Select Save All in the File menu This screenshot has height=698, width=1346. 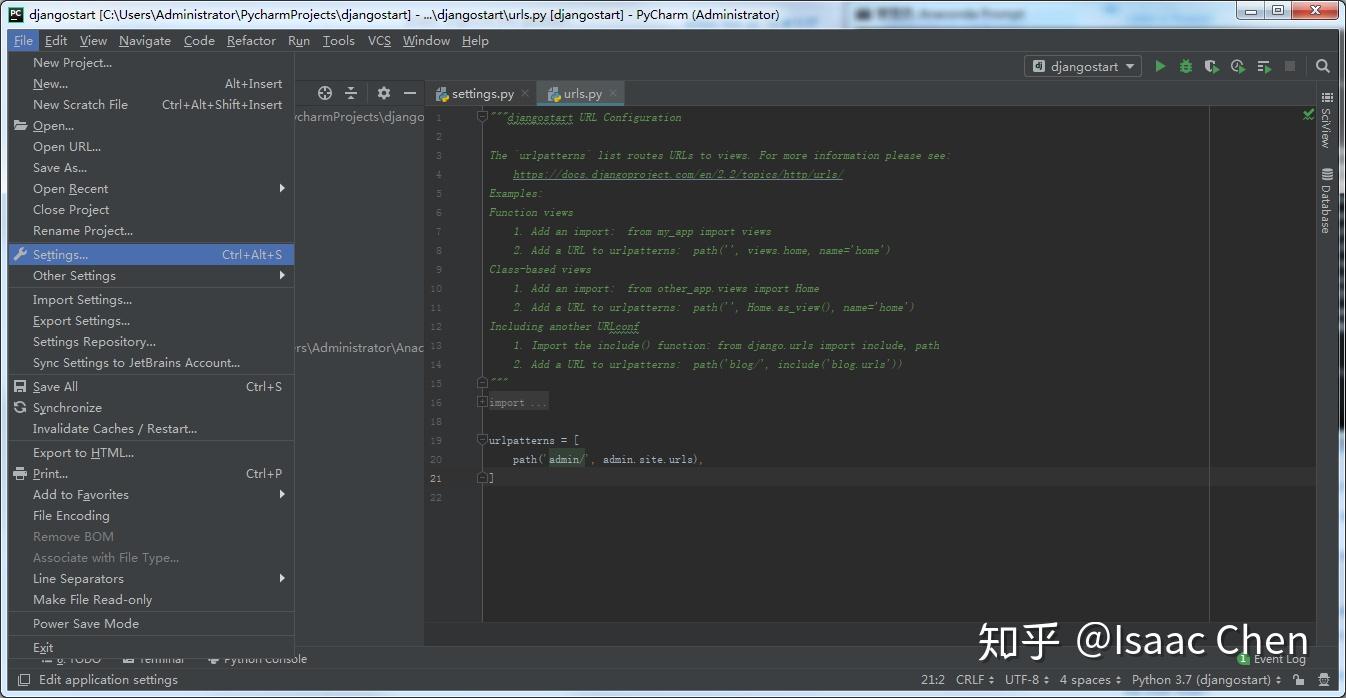point(151,387)
